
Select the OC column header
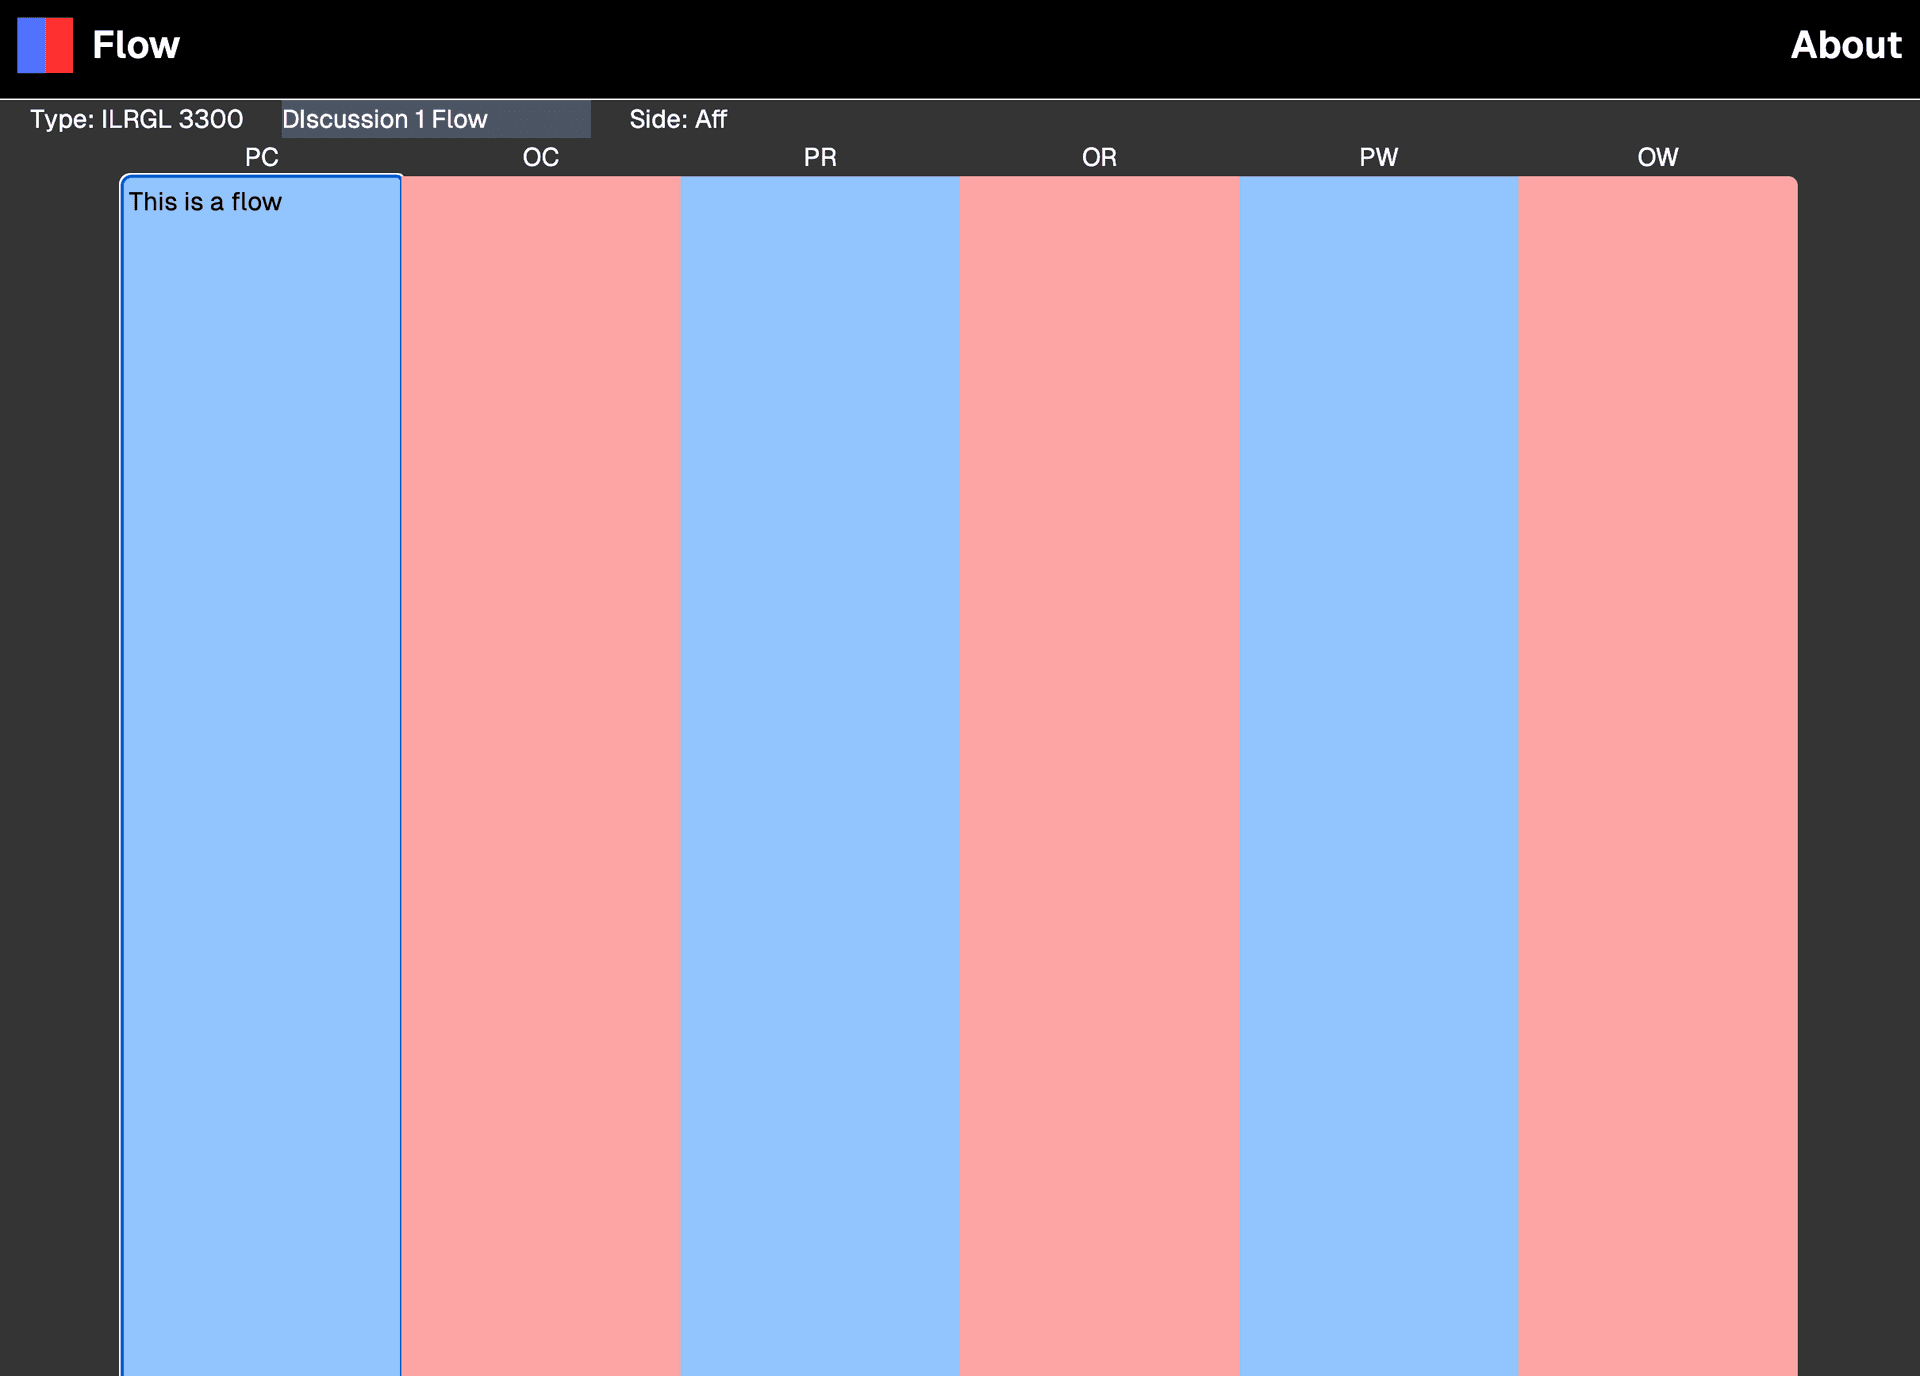click(540, 157)
